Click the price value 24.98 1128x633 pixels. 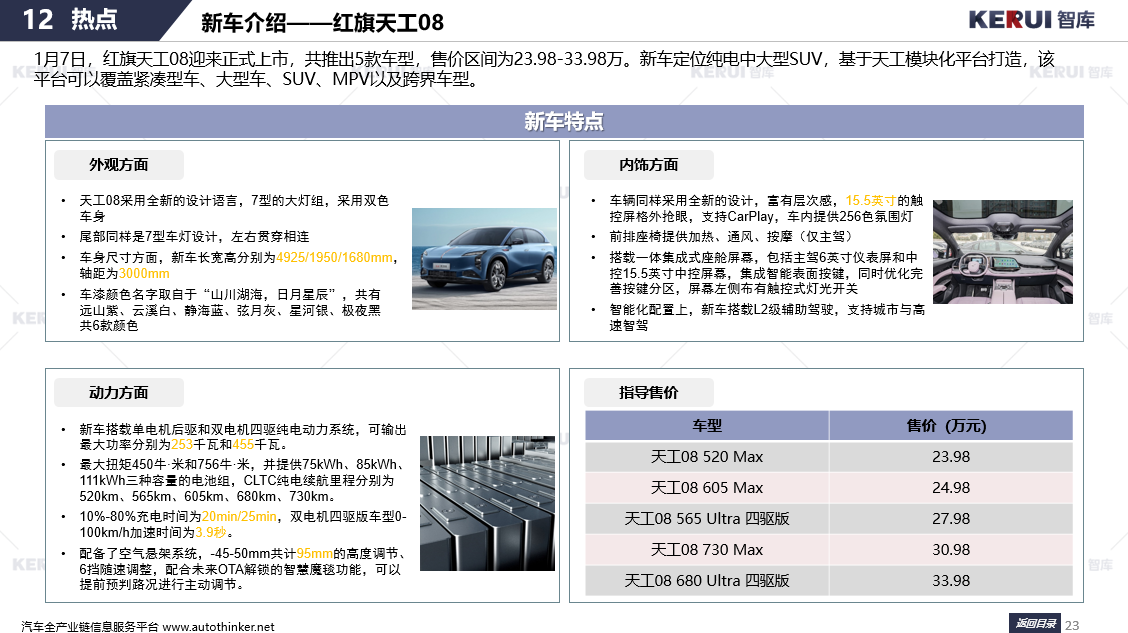click(951, 488)
